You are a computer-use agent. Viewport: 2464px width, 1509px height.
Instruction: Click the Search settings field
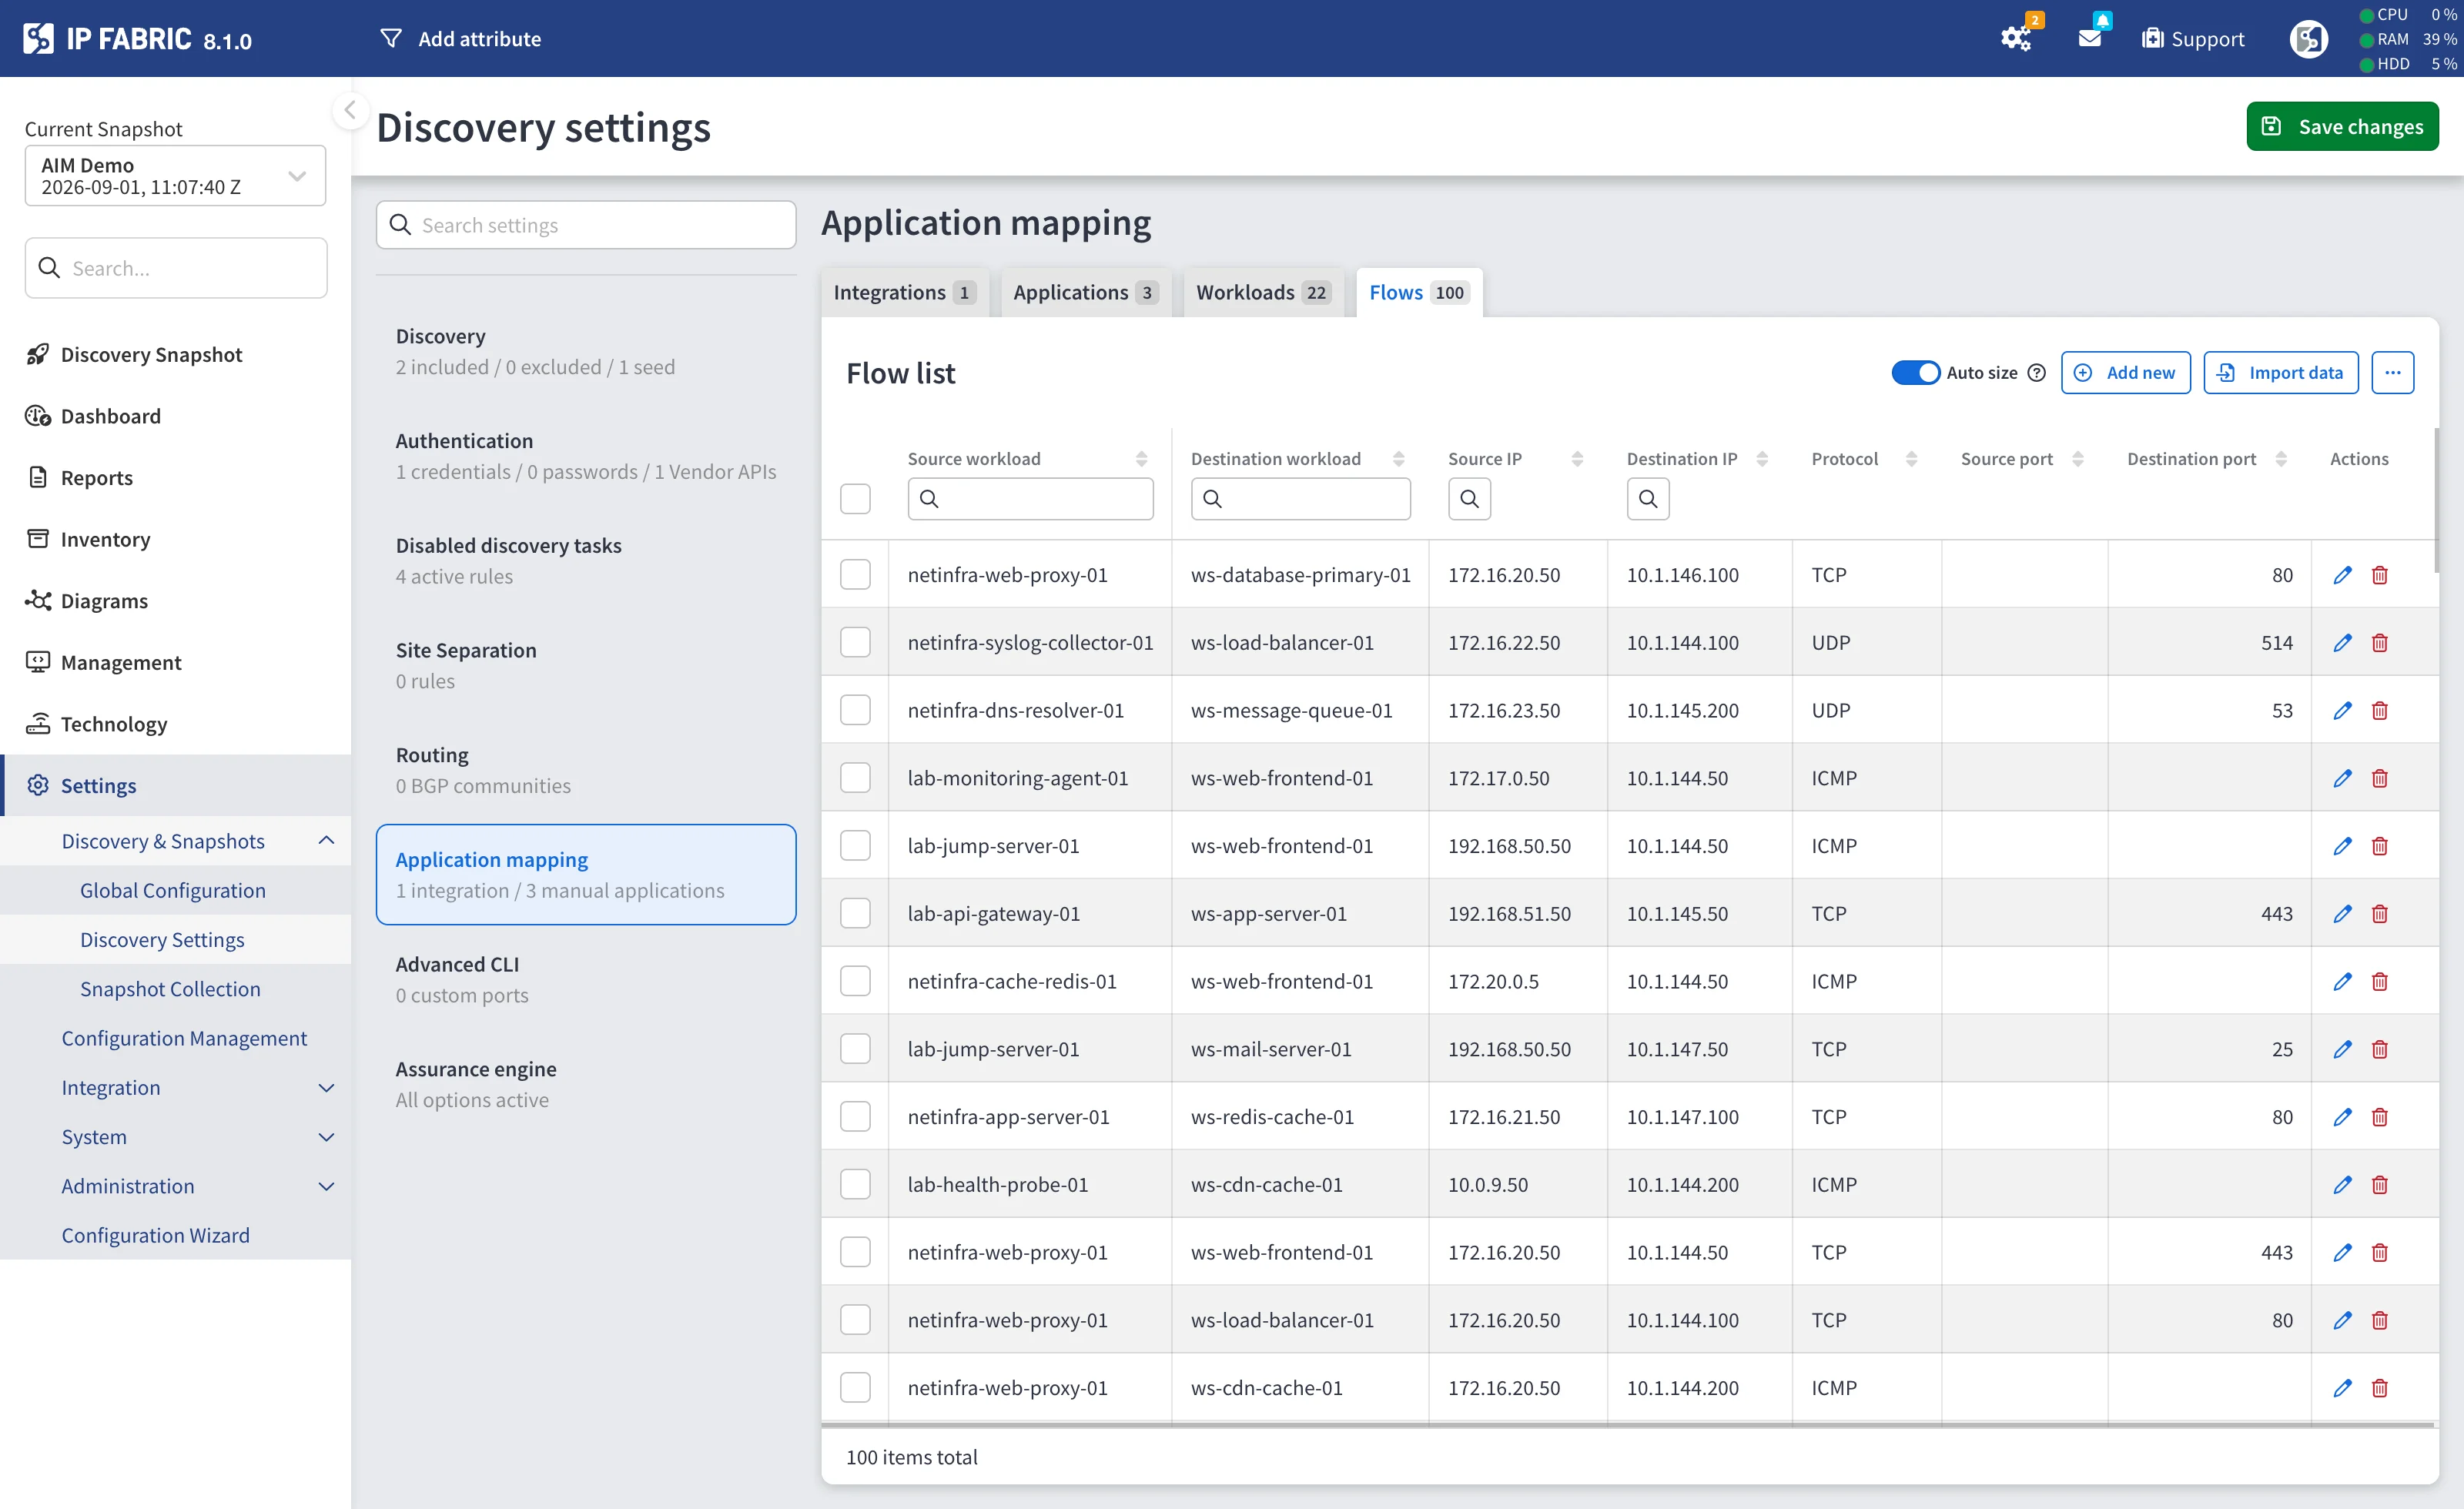coord(586,225)
